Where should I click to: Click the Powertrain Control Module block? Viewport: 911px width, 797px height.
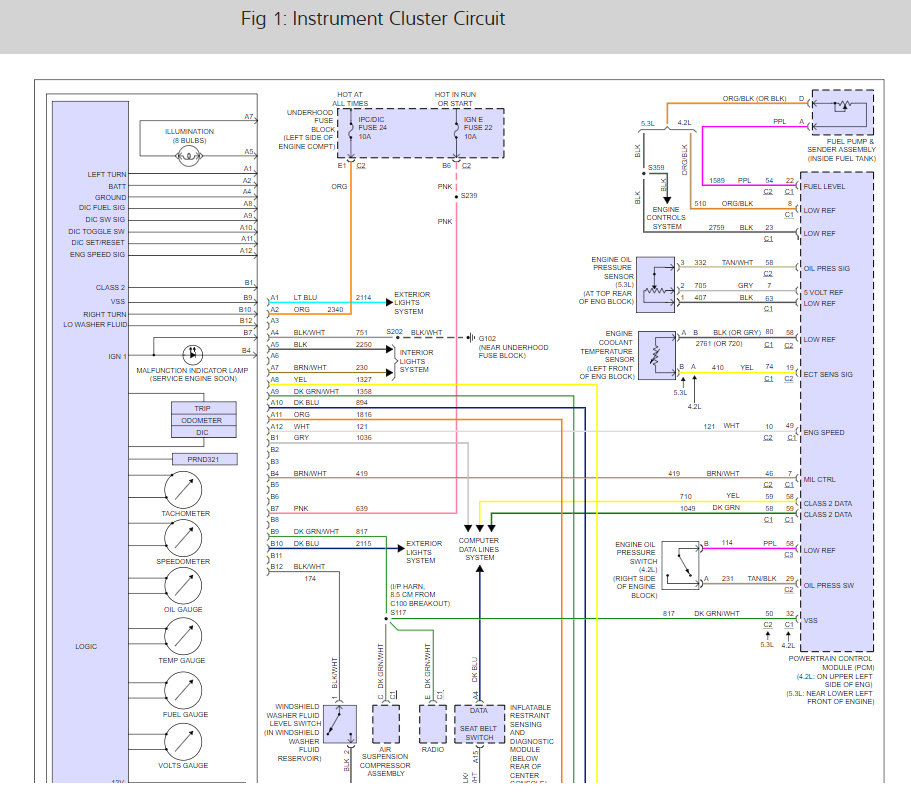[837, 411]
